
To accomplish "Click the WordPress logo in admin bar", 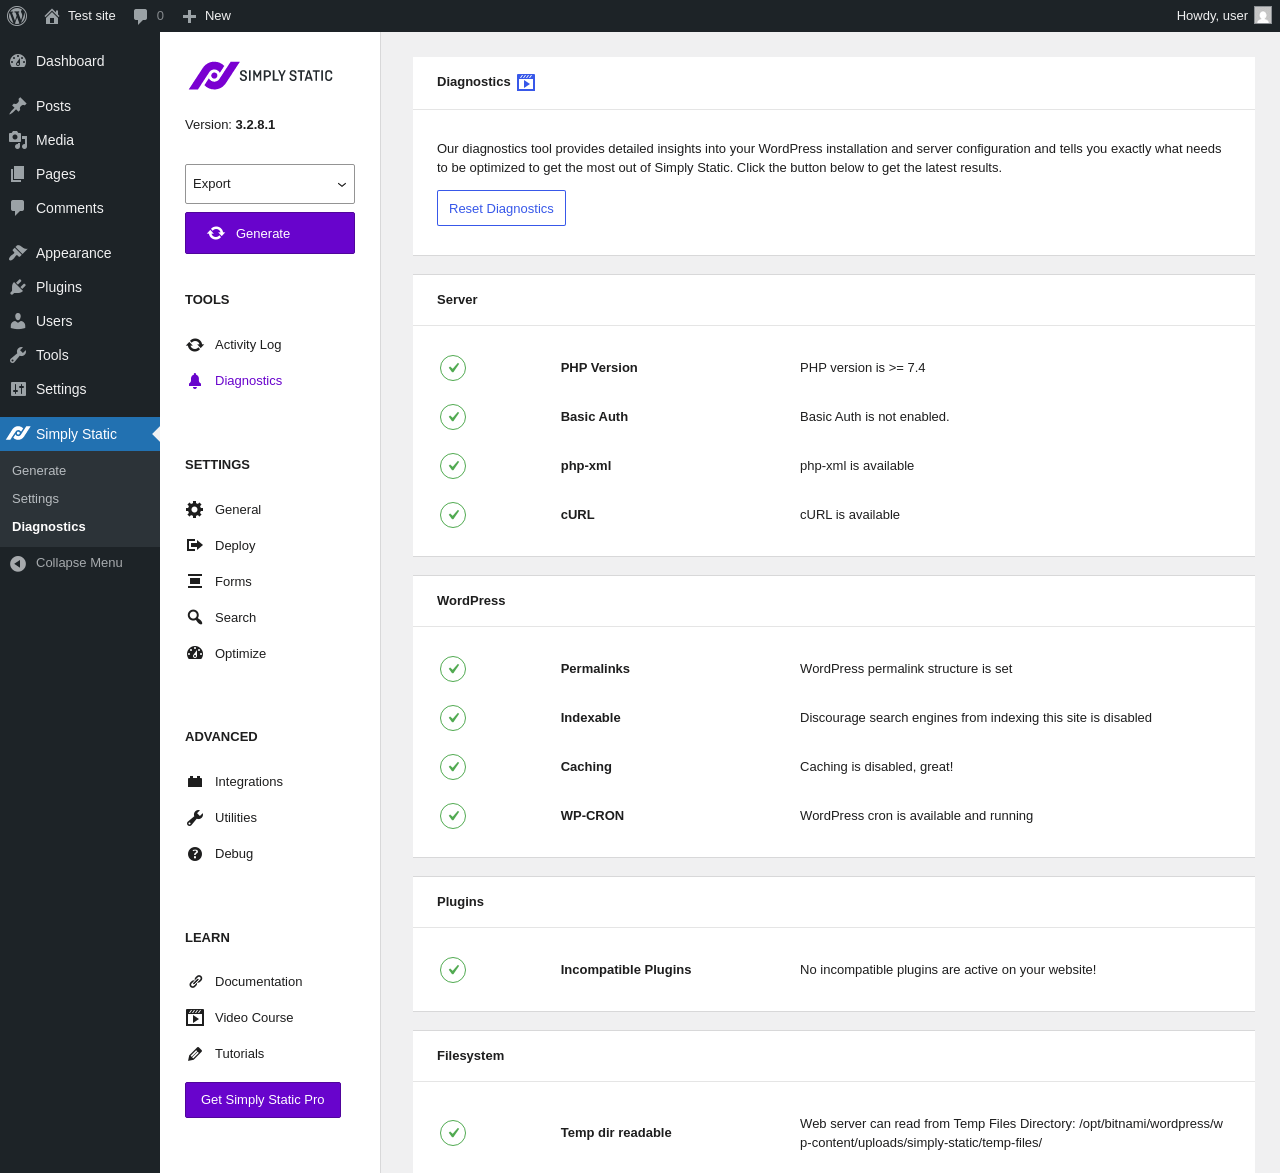I will point(17,16).
